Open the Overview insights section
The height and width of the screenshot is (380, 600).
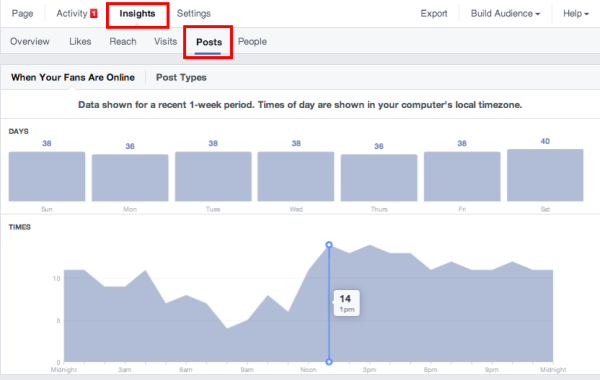[30, 41]
